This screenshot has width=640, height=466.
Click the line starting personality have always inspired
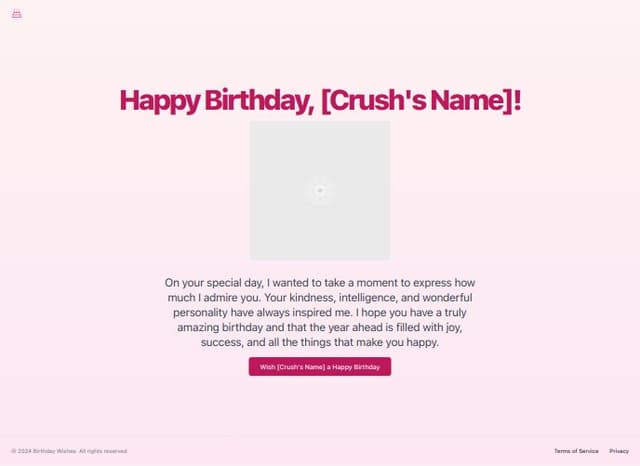pos(320,313)
